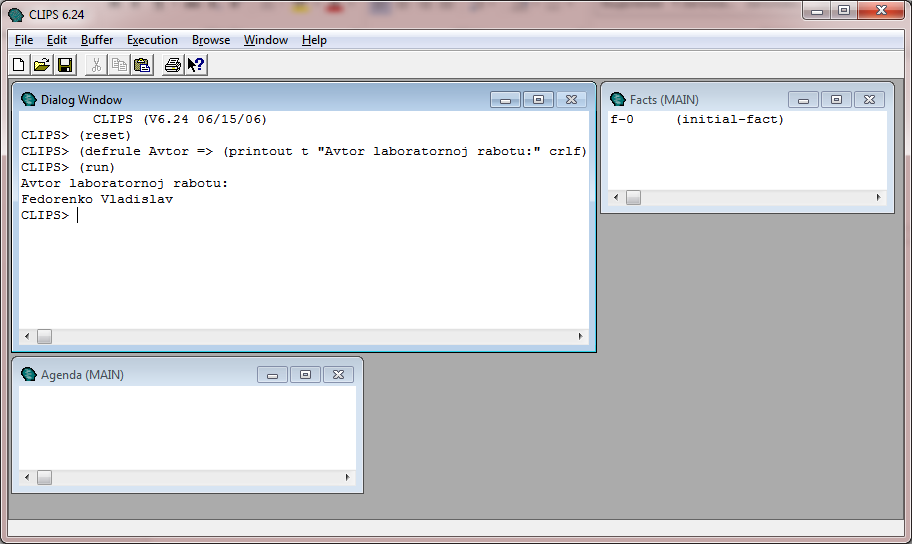Maximize the Dialog Window
This screenshot has height=544, width=912.
(x=539, y=100)
